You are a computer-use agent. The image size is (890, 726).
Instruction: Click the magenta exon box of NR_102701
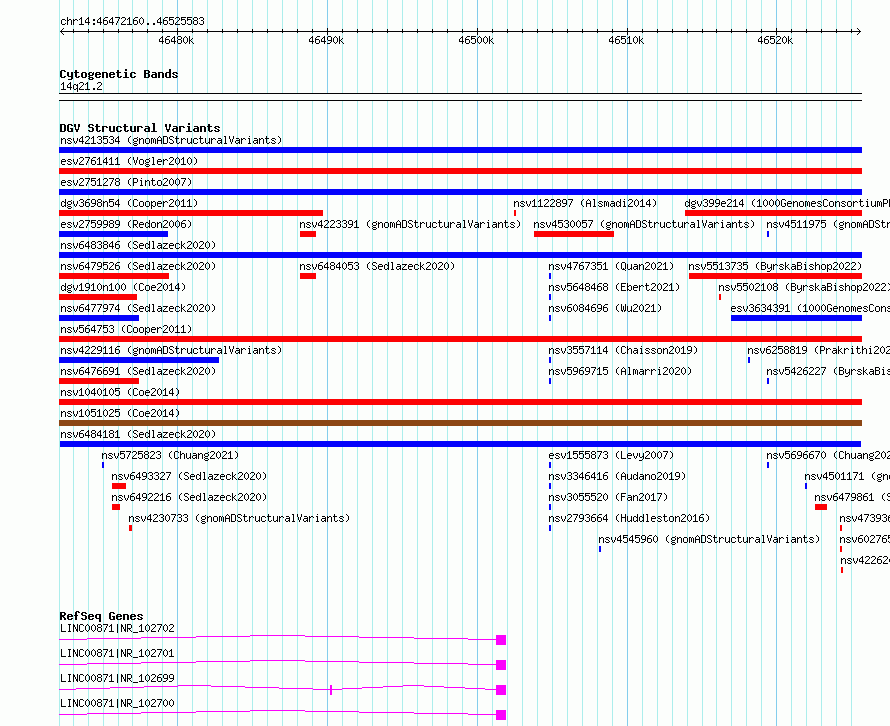tap(501, 665)
